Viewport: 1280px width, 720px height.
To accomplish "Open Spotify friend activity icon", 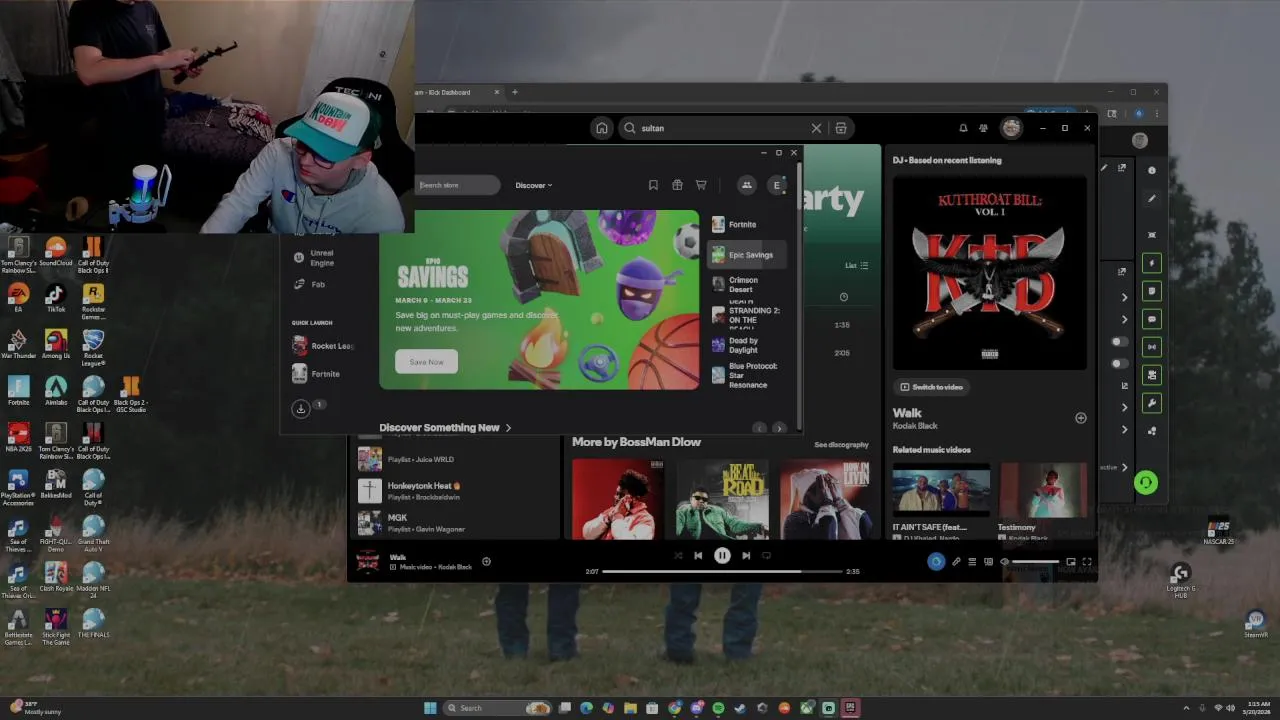I will click(x=984, y=128).
